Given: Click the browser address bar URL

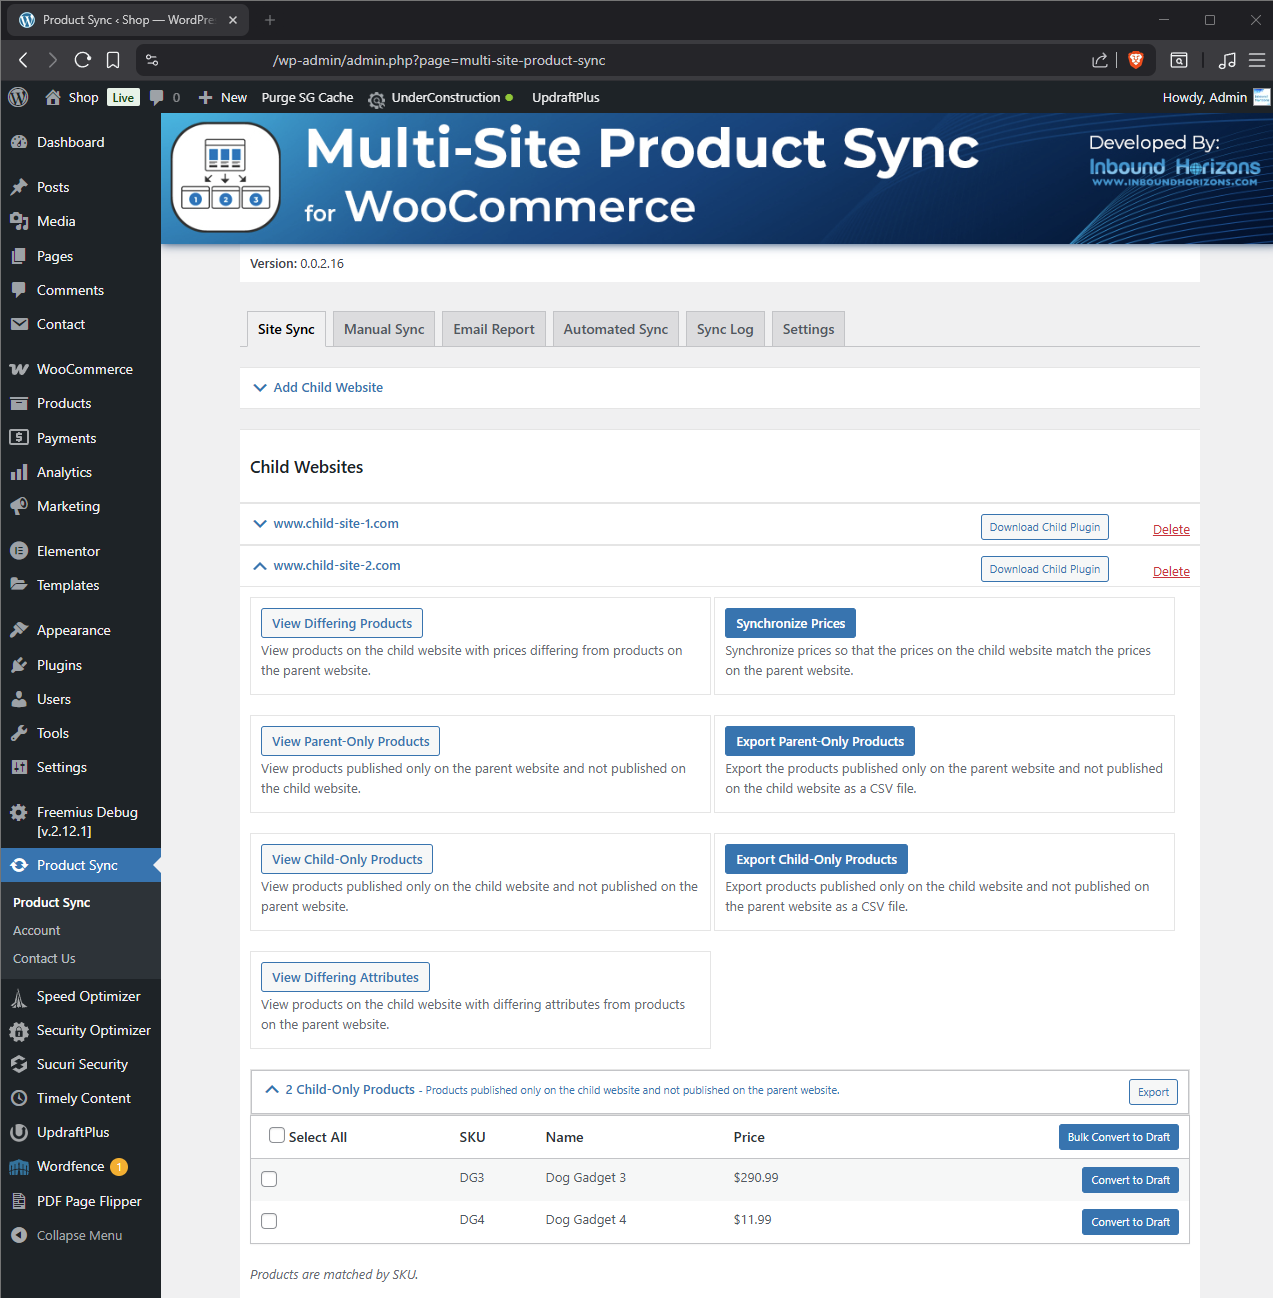Looking at the screenshot, I should pyautogui.click(x=439, y=60).
